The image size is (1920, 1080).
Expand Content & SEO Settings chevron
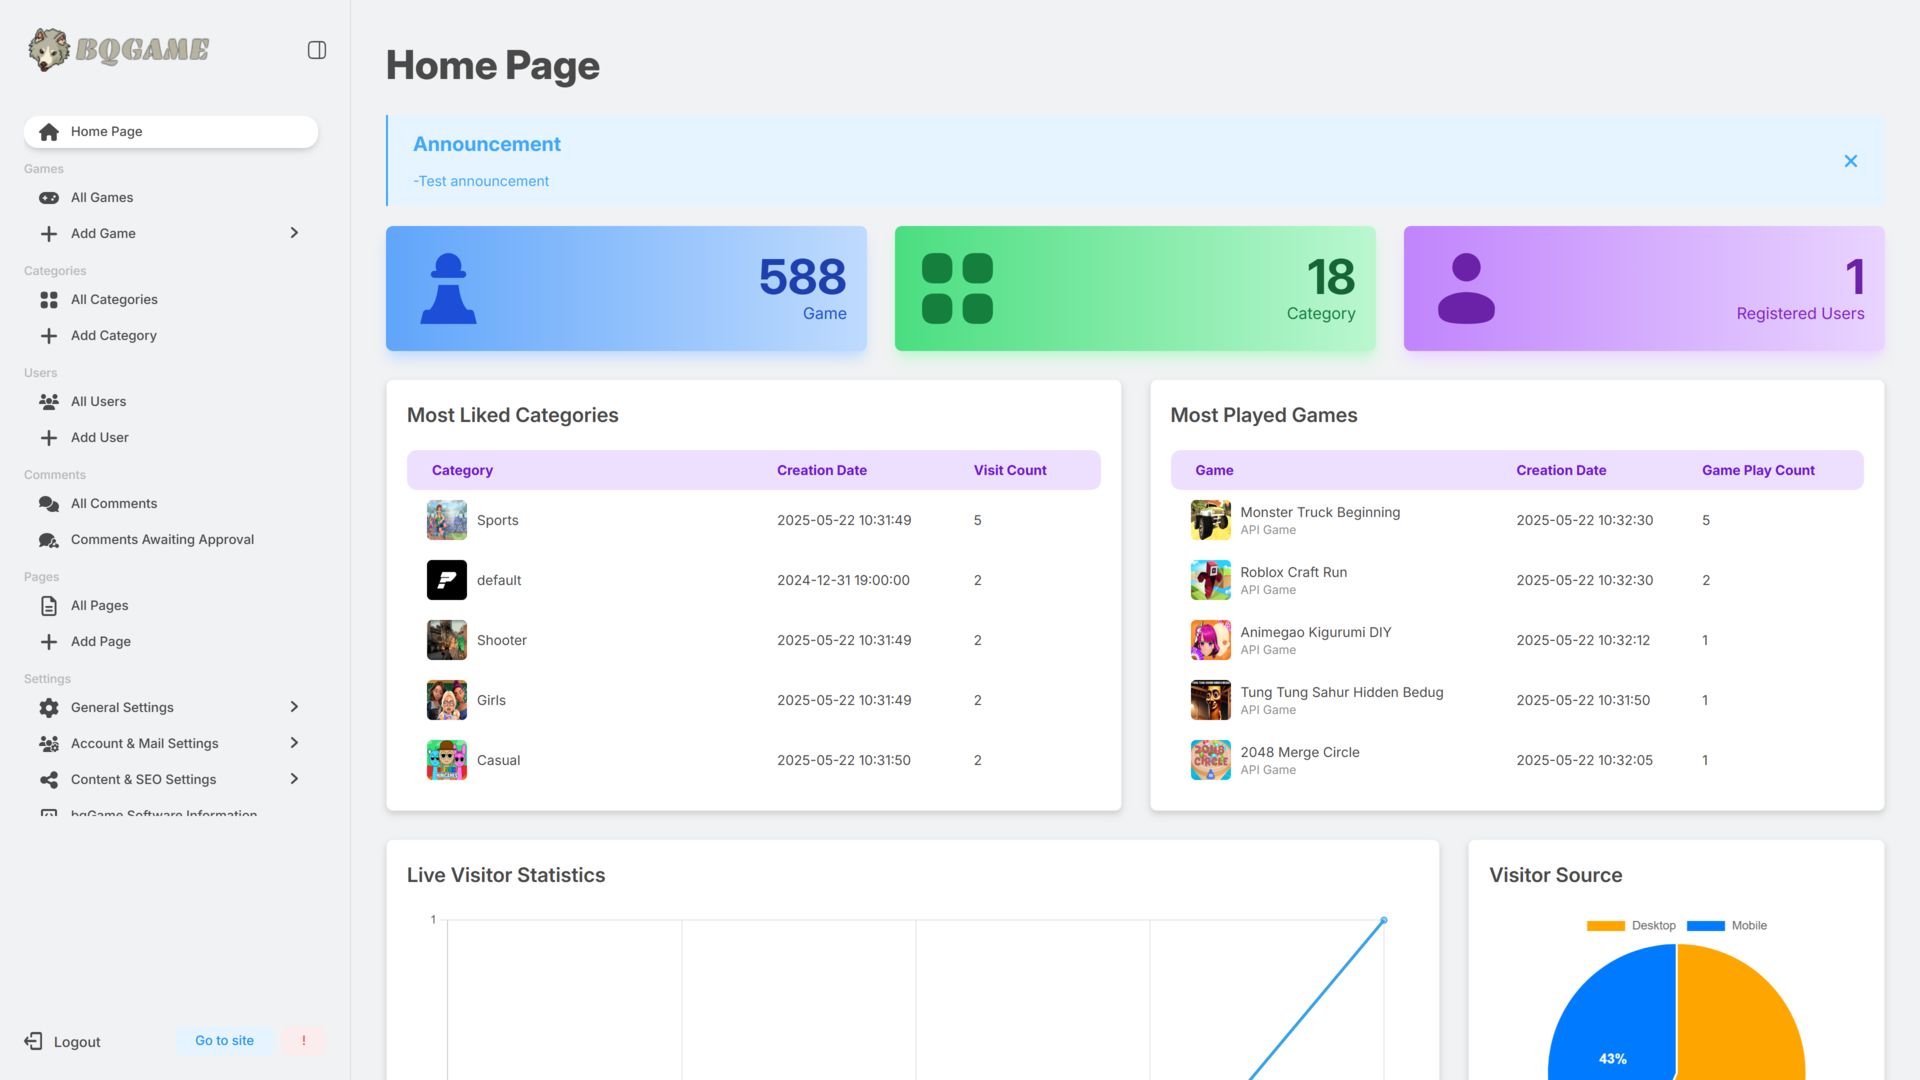pos(294,779)
